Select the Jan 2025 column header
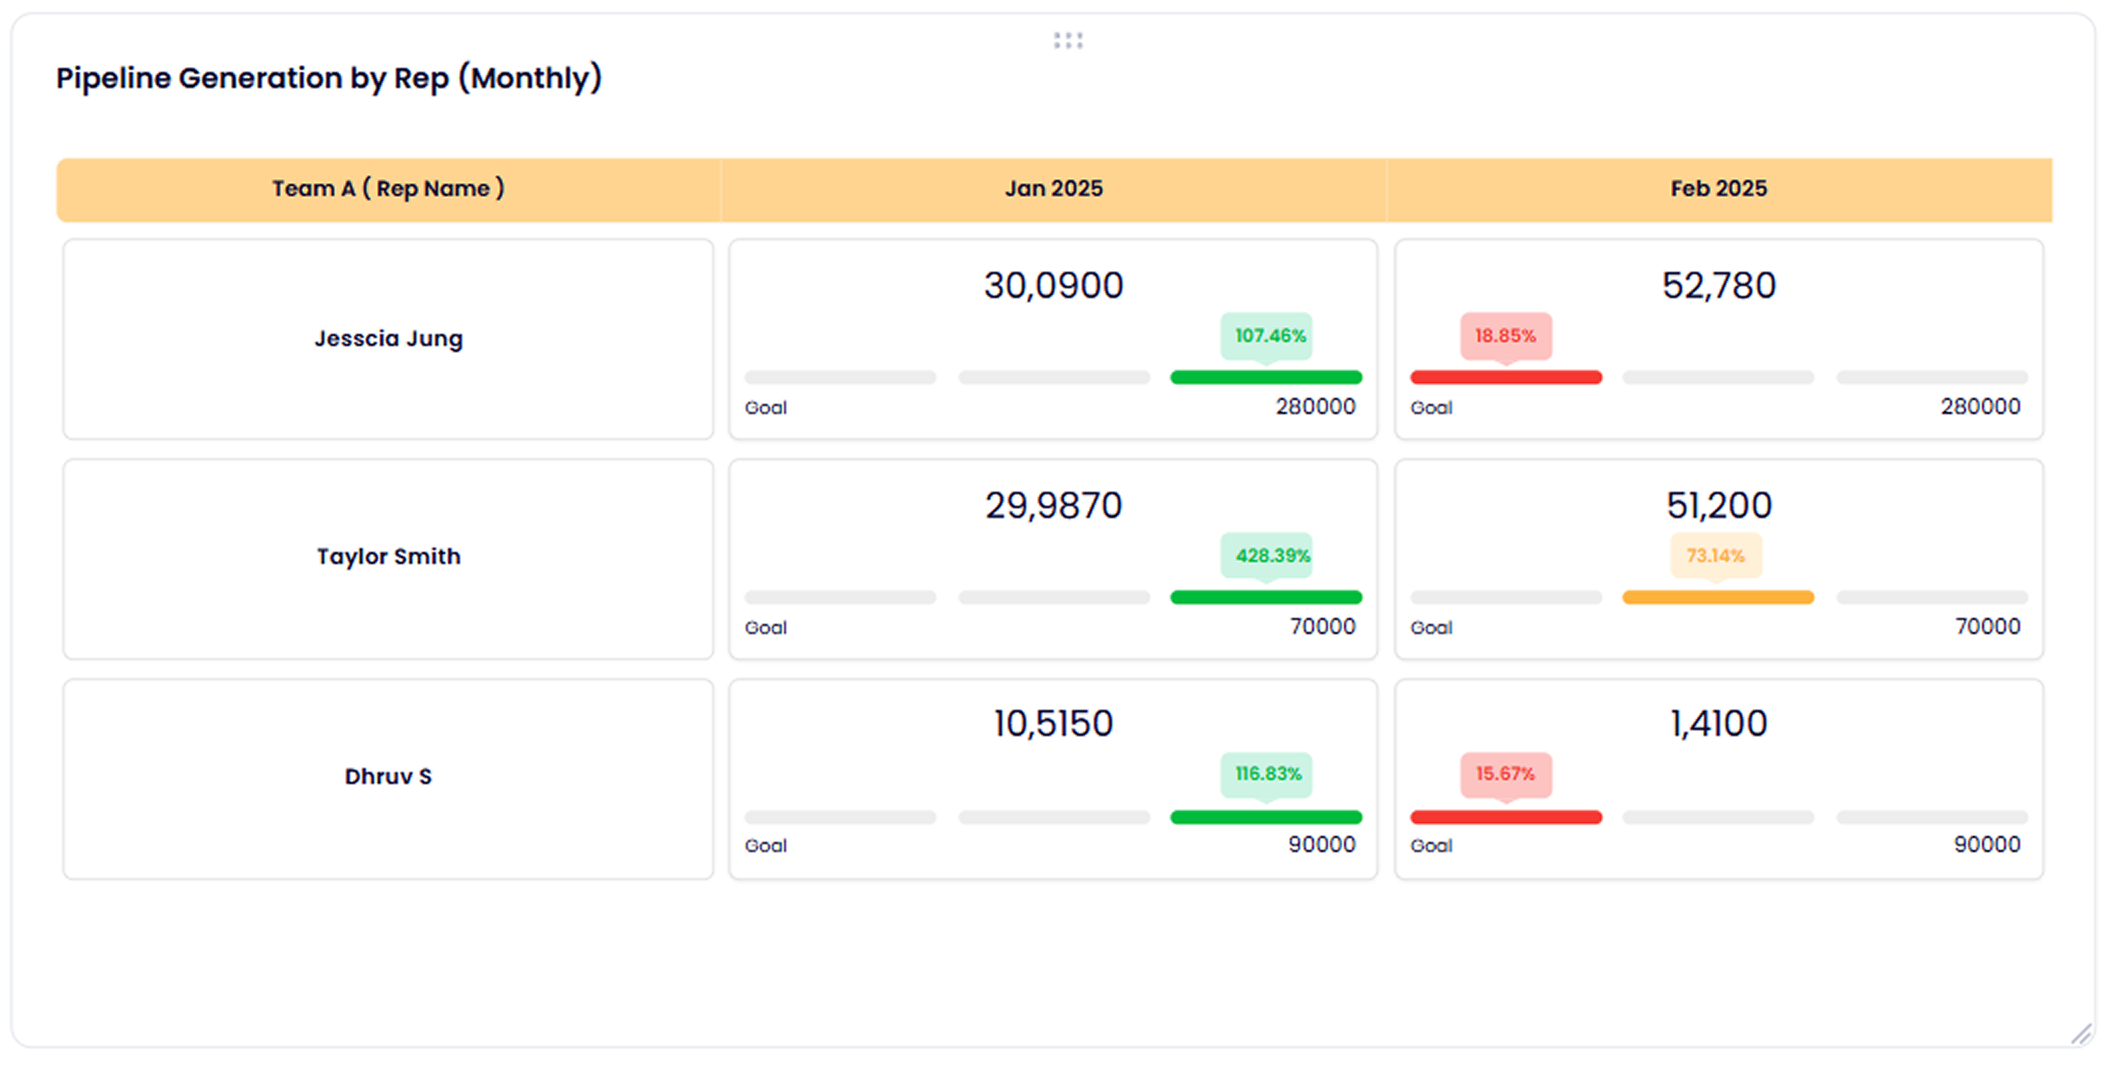The image size is (2116, 1072). [1053, 189]
